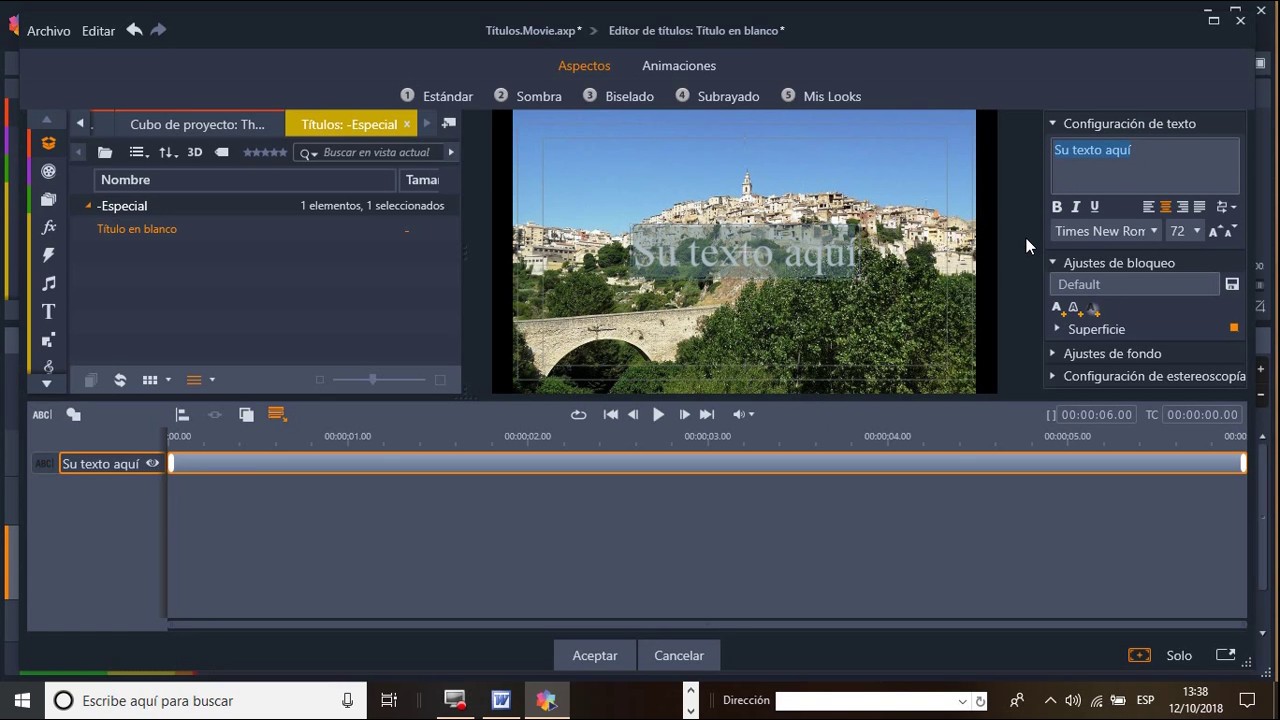1280x720 pixels.
Task: Click the folder browse icon in library toolbar
Action: click(x=105, y=152)
